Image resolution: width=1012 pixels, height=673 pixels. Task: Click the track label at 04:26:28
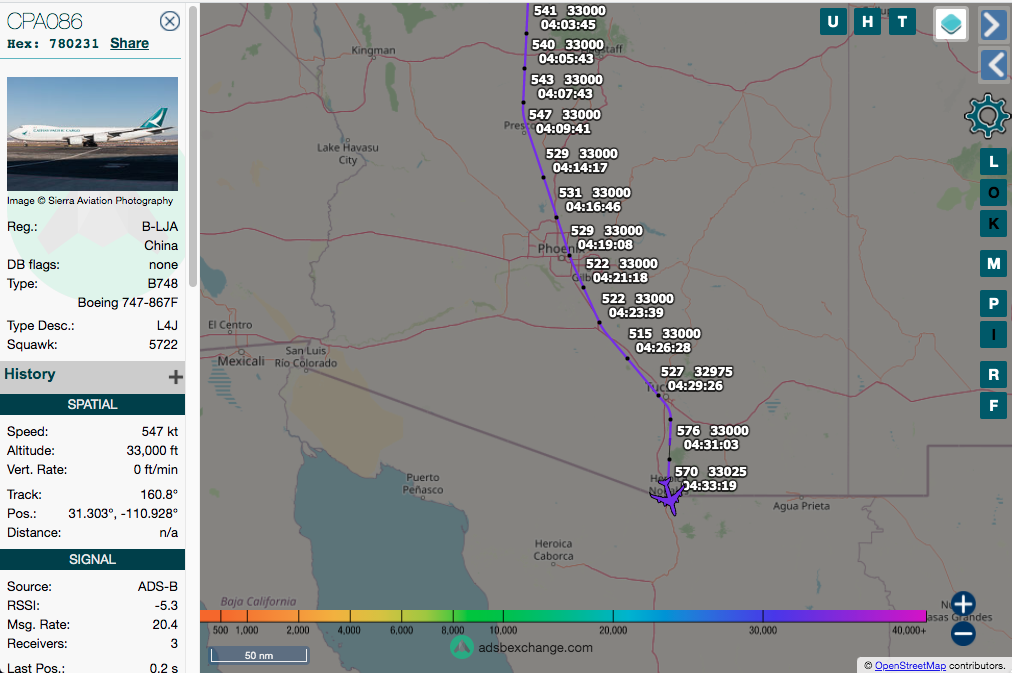664,341
